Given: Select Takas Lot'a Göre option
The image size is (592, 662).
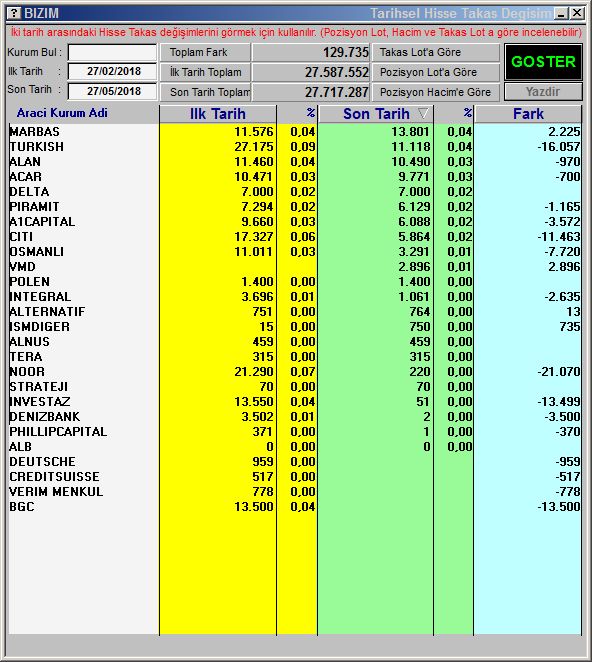Looking at the screenshot, I should coord(436,52).
